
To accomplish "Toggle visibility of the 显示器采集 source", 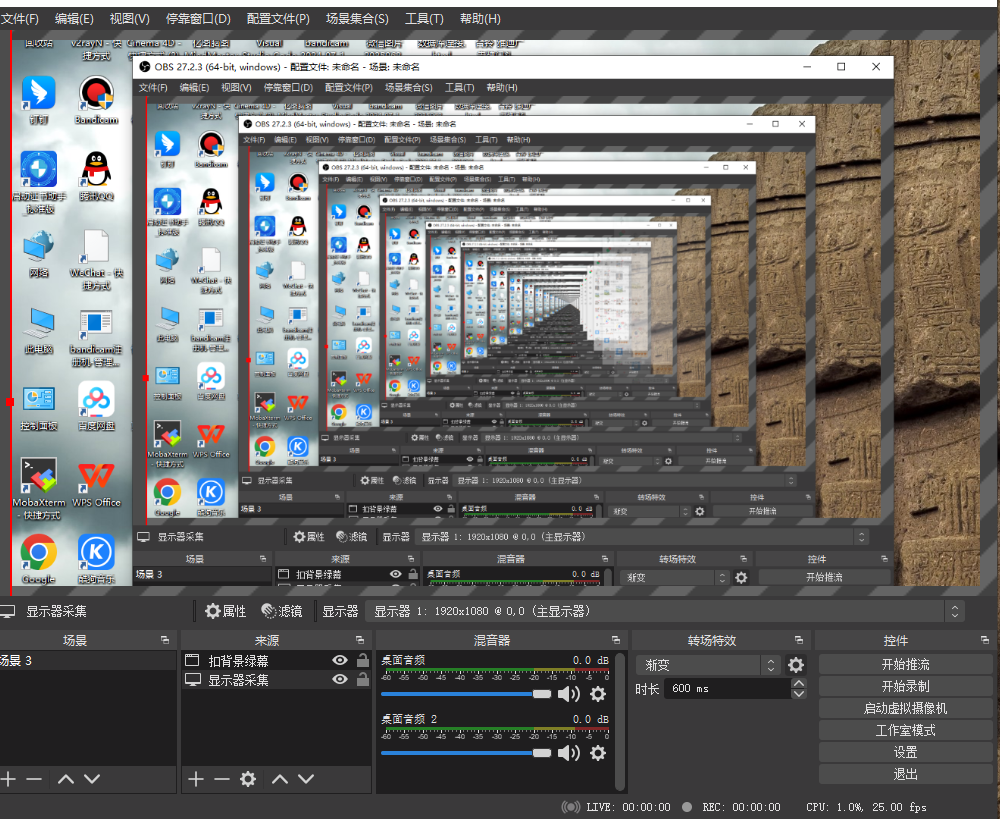I will pos(340,680).
